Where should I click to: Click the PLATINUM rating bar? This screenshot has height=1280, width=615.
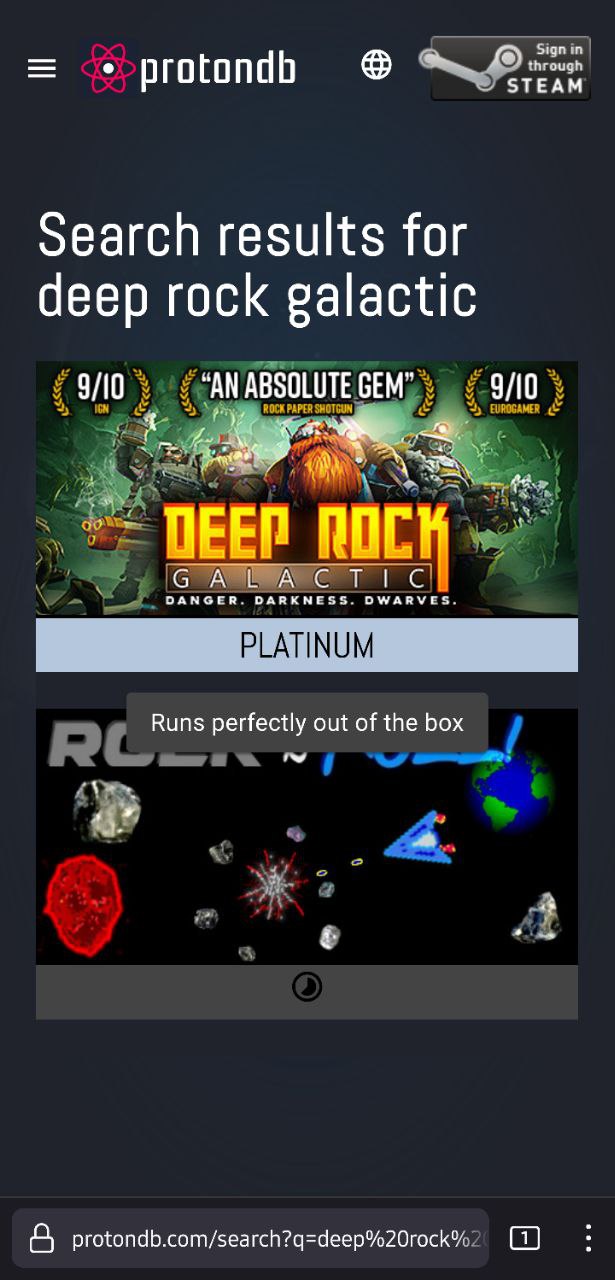click(x=307, y=645)
